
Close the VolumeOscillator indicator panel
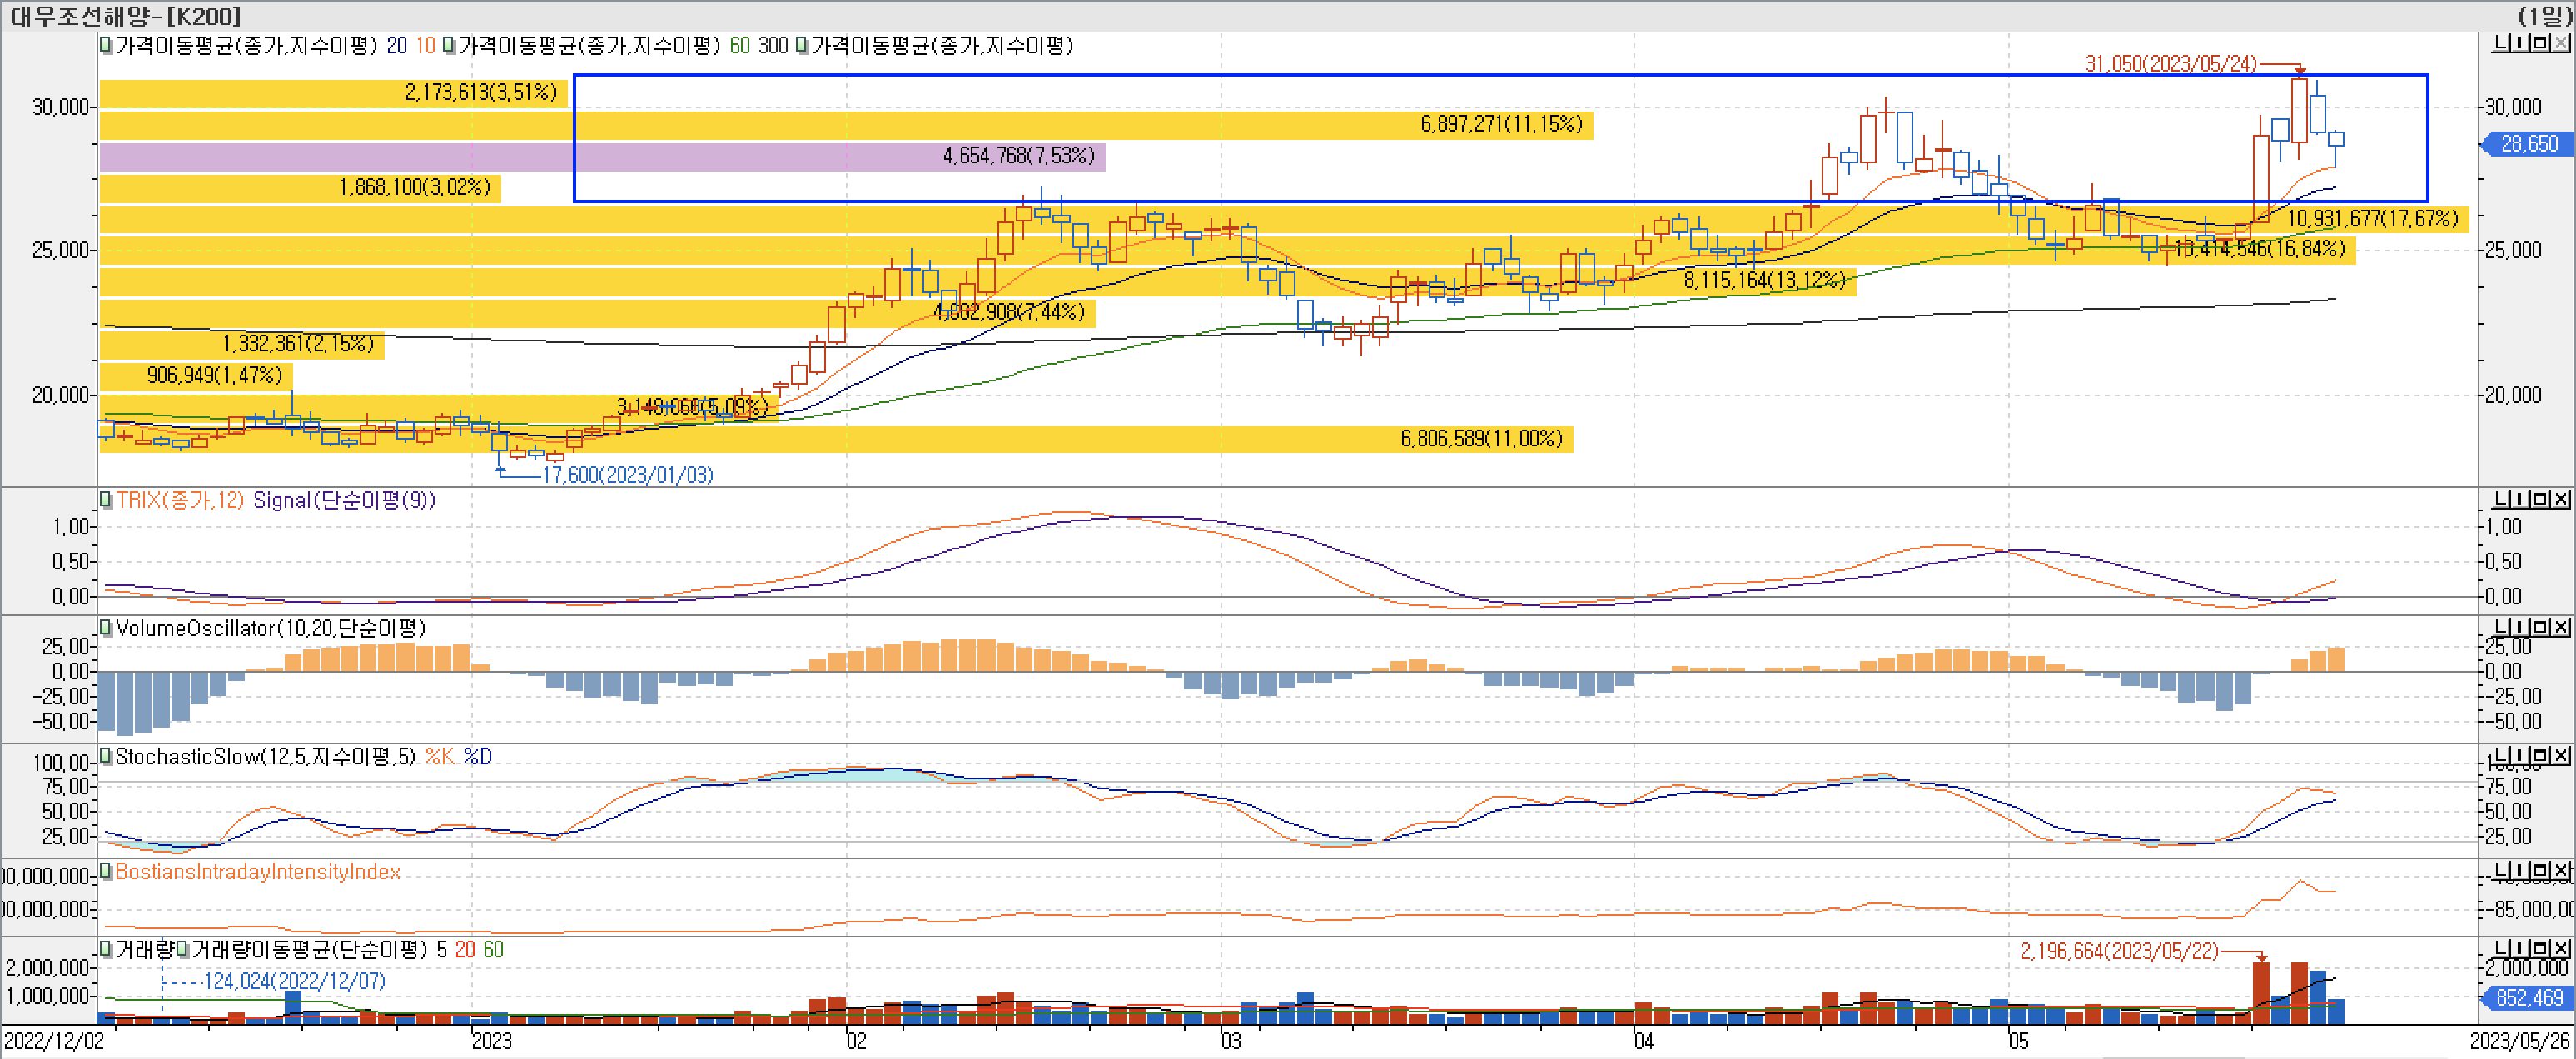tap(2561, 627)
